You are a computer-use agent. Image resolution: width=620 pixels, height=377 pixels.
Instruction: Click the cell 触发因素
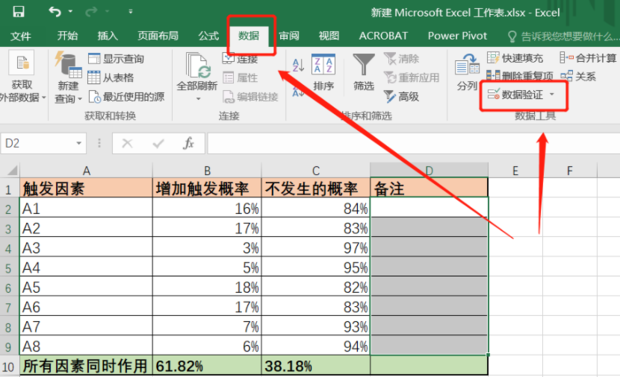(x=86, y=188)
